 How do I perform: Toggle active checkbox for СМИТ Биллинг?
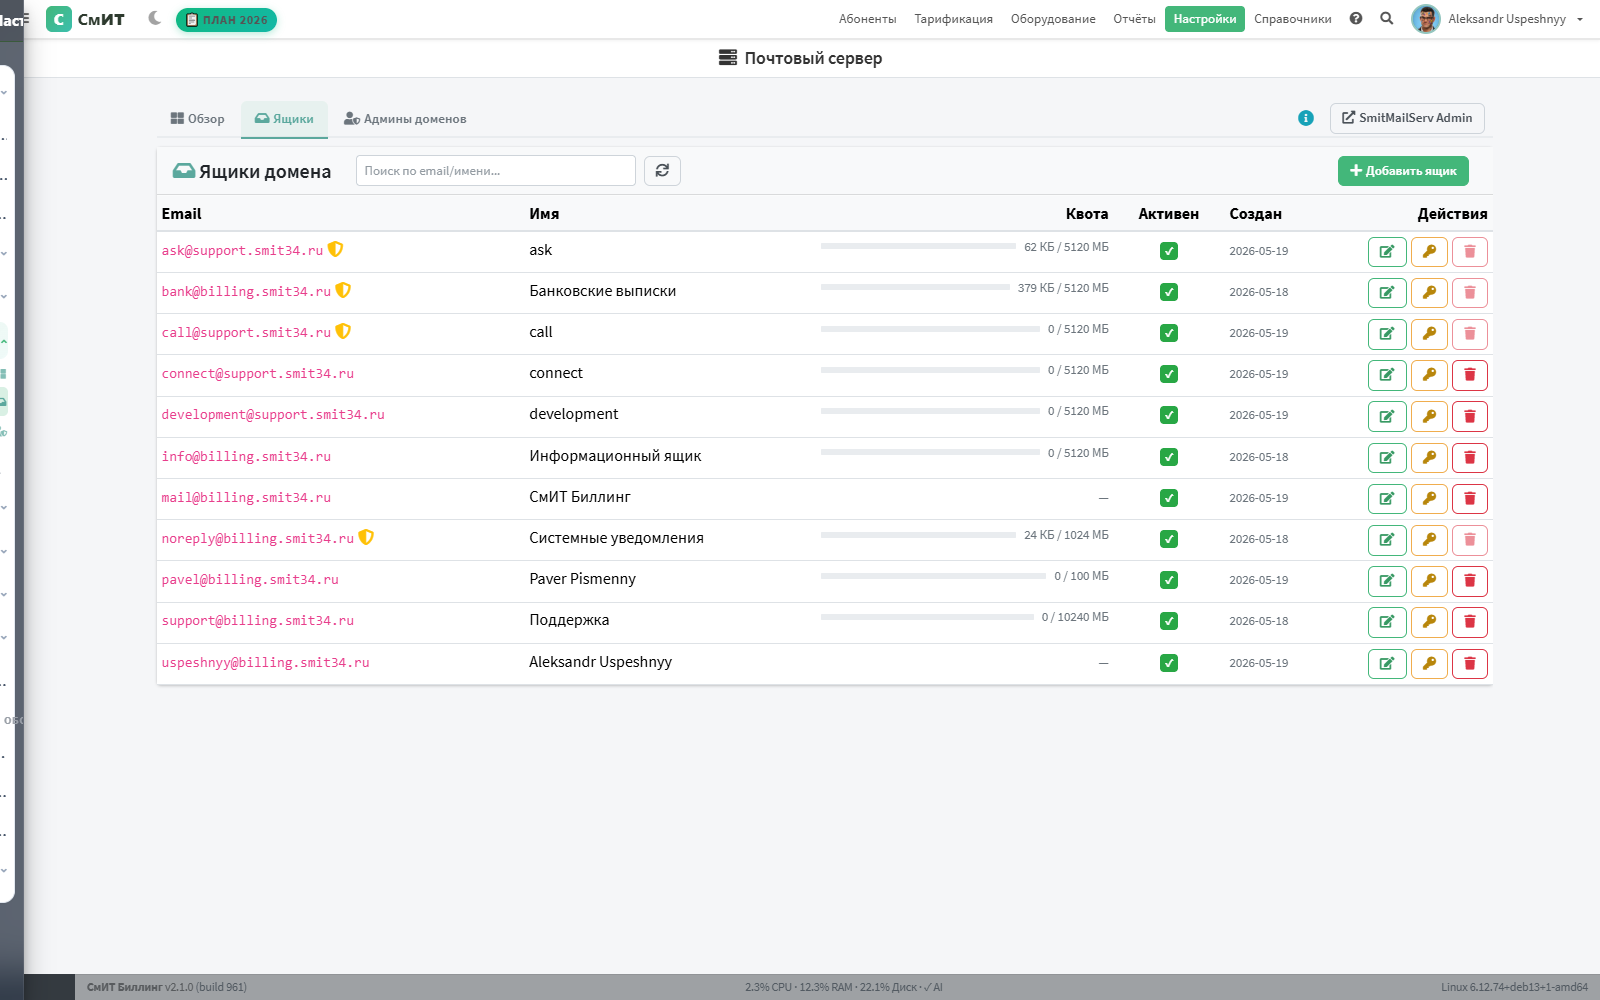1168,498
